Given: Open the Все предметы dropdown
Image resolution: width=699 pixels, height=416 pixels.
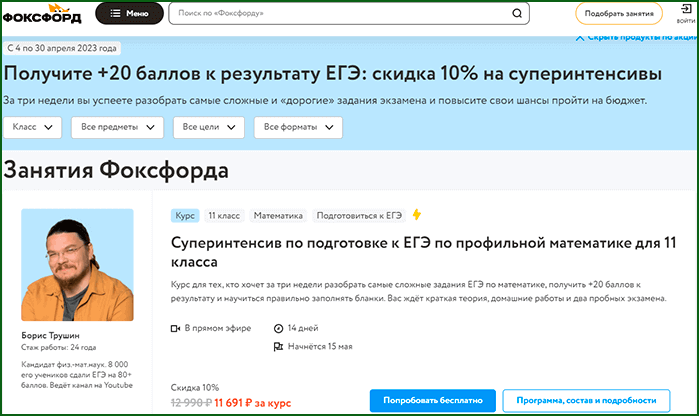Looking at the screenshot, I should (117, 127).
